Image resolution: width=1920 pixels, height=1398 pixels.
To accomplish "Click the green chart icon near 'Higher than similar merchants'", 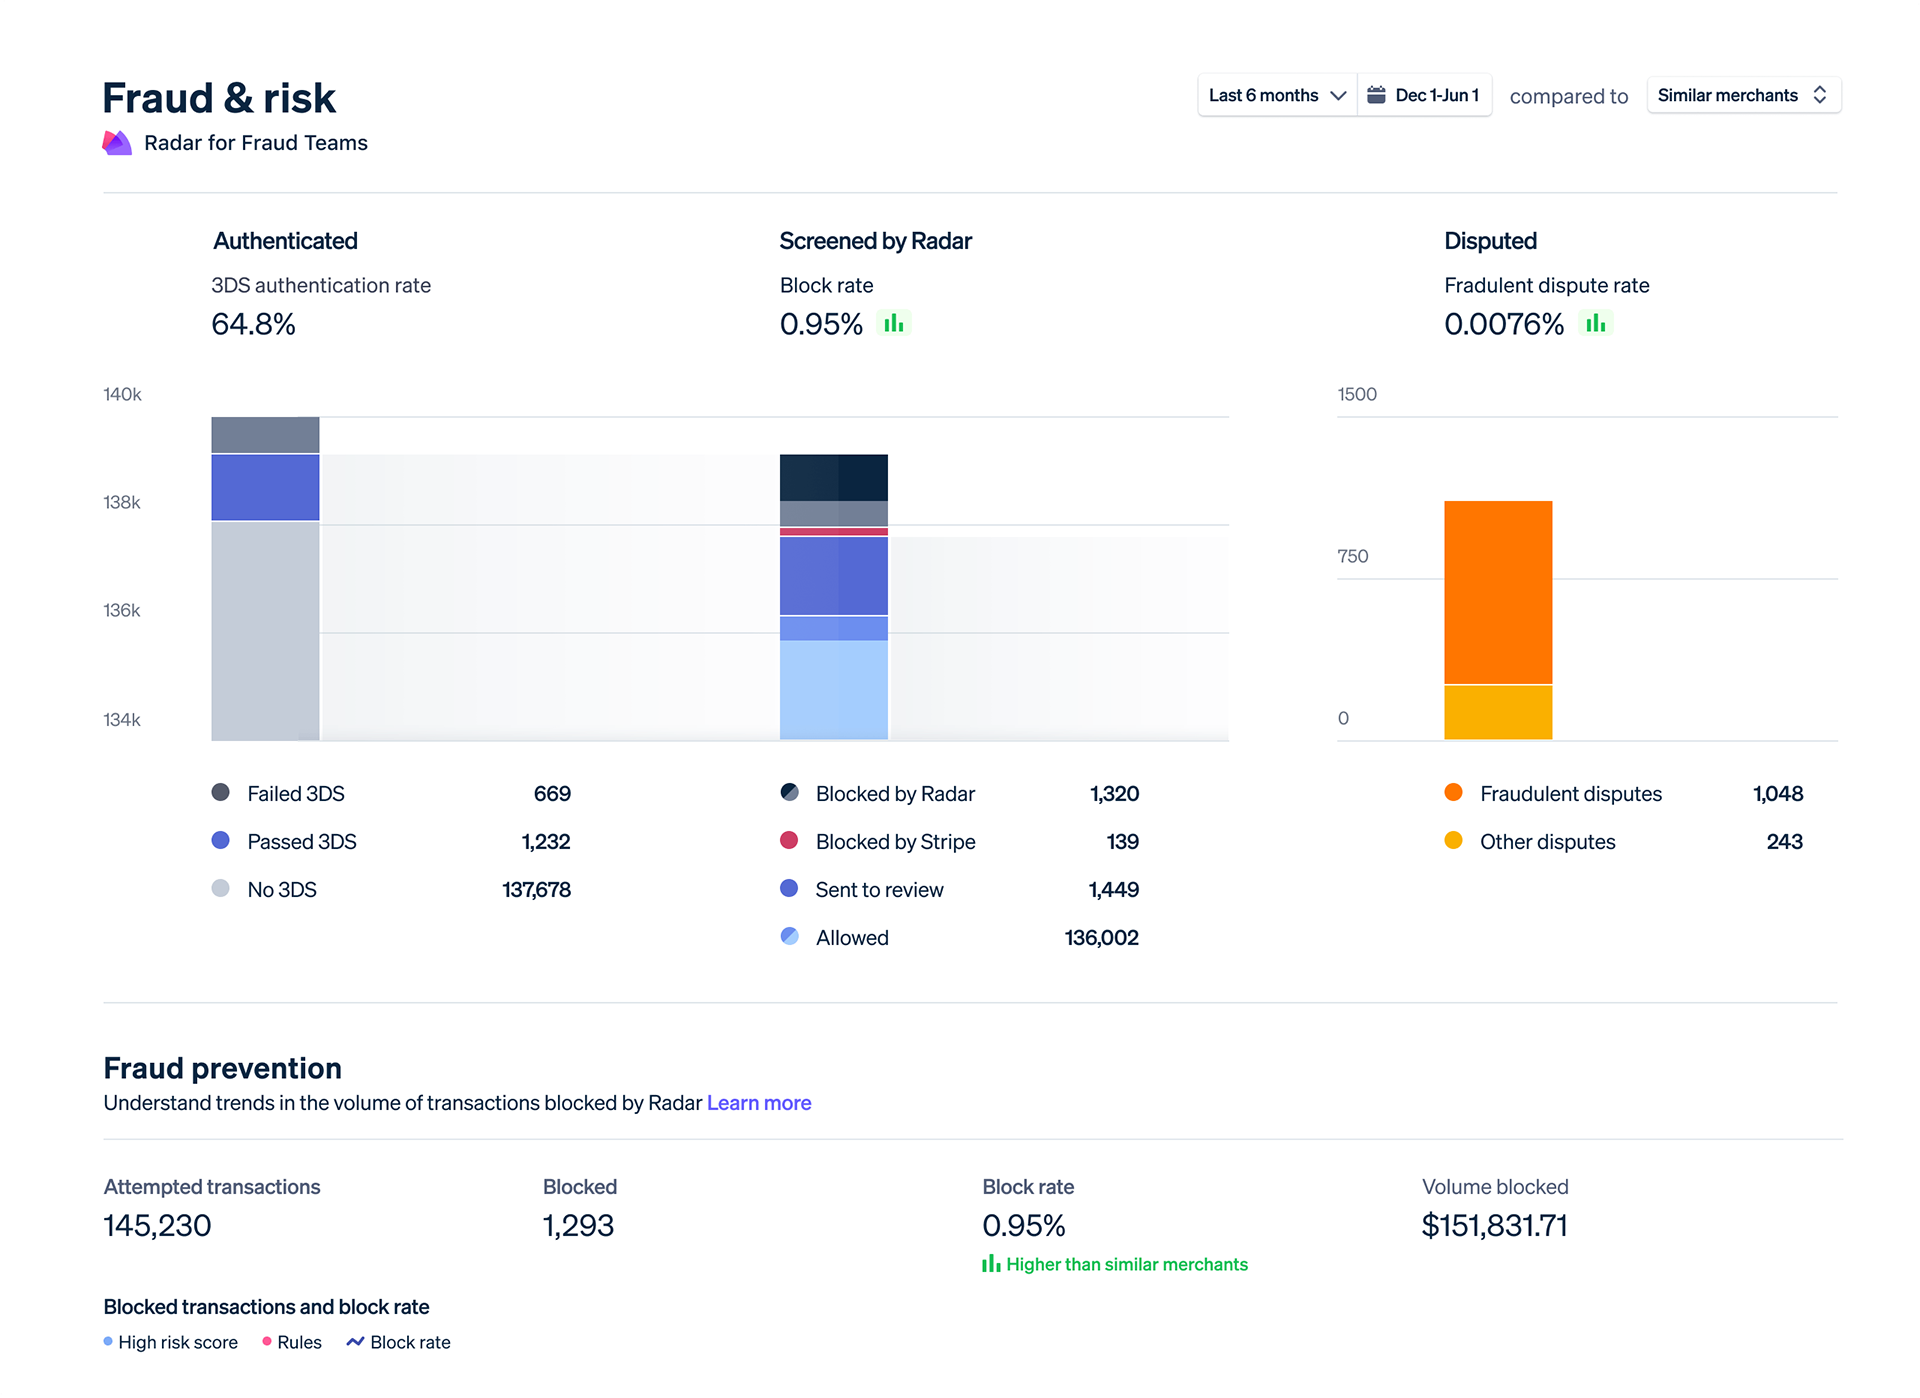I will [x=991, y=1264].
